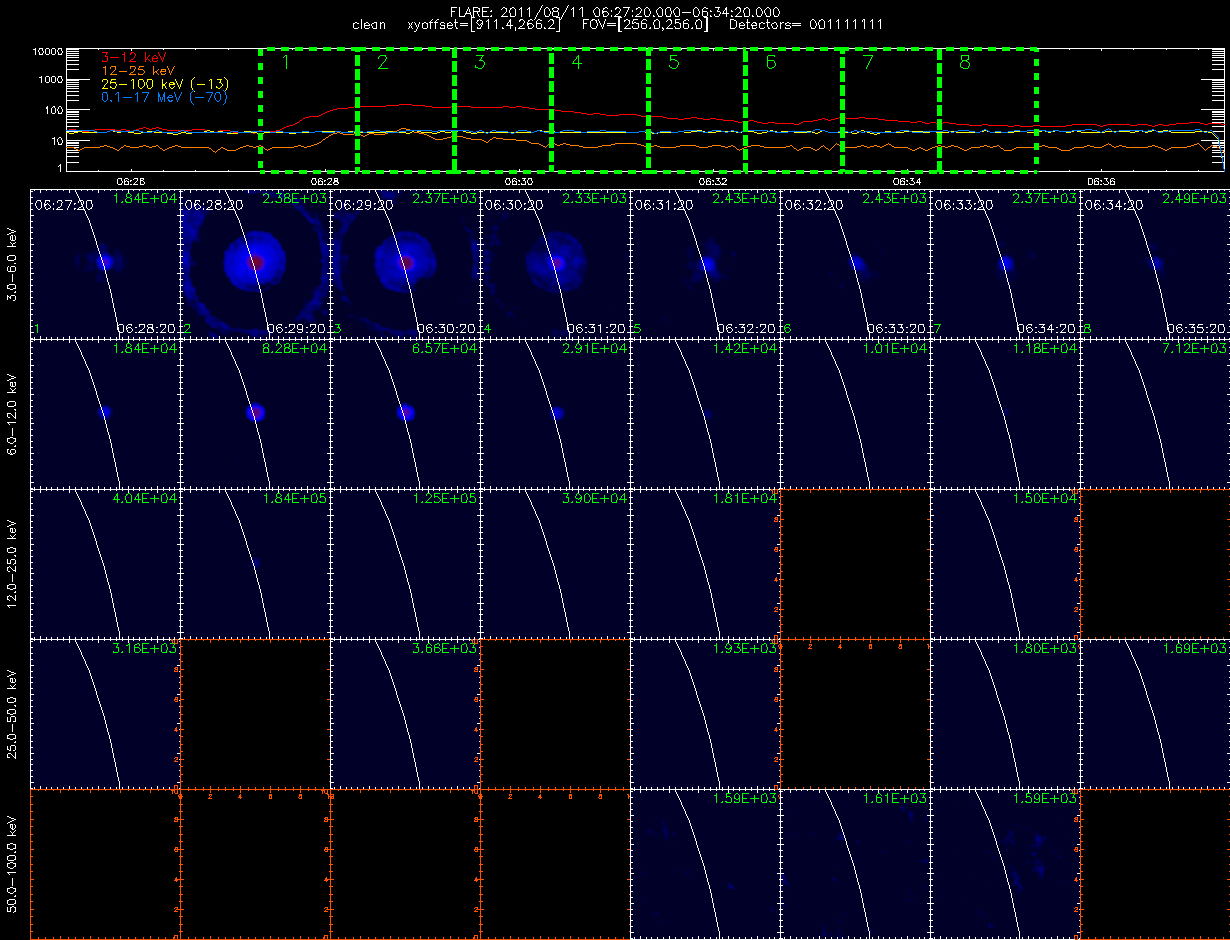Open the 50.0-100.0 keV image for interval 7
The width and height of the screenshot is (1230, 940).
[1005, 863]
